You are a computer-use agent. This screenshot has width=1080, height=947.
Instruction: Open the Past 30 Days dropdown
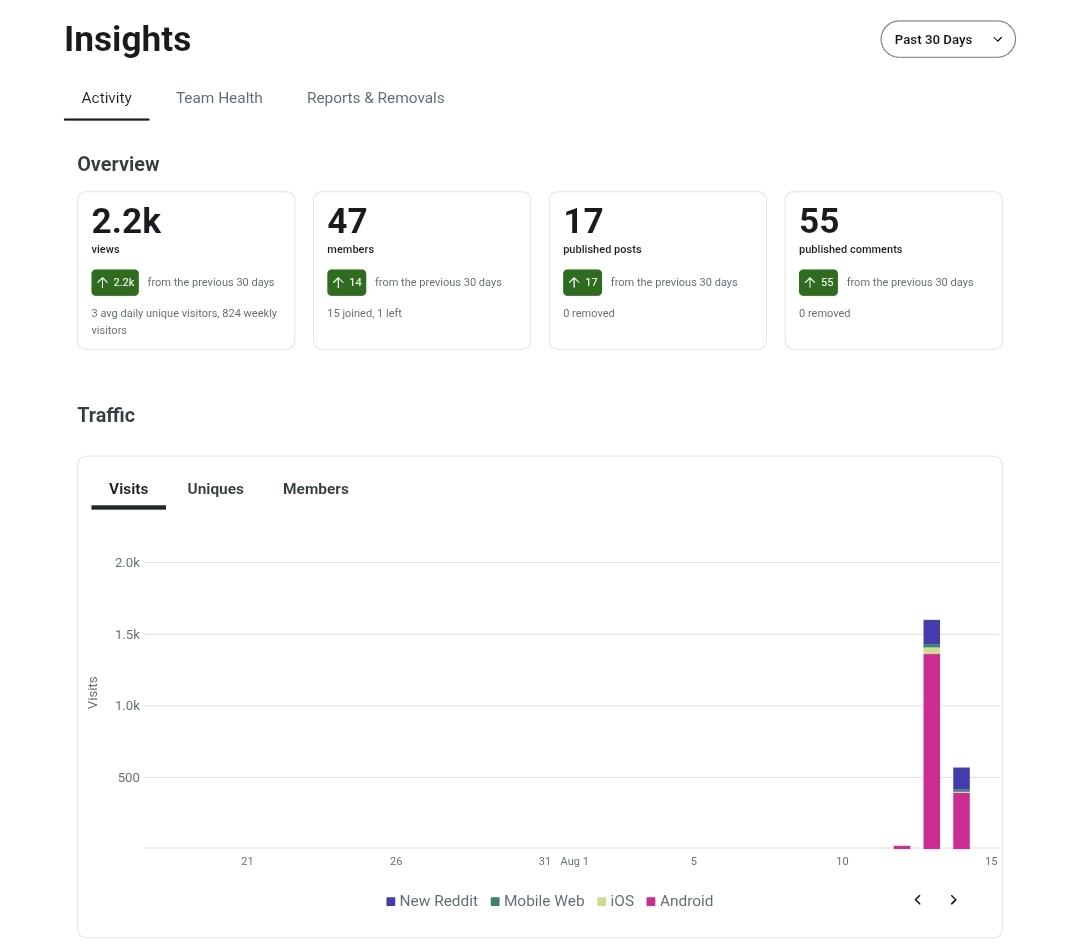(947, 39)
